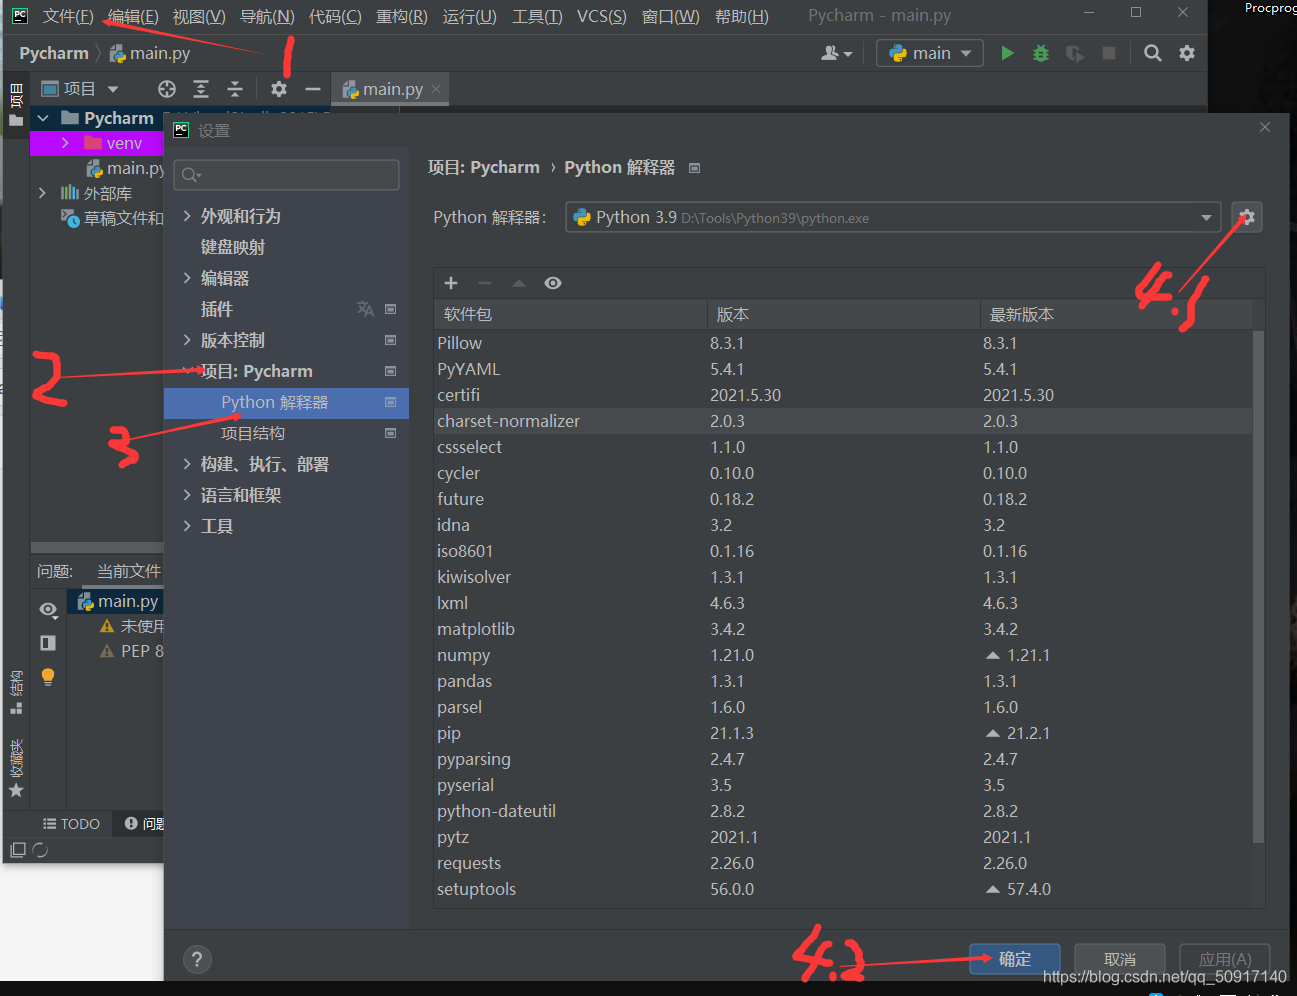Expand the 外观和行为 settings section
The image size is (1297, 996).
coord(187,216)
